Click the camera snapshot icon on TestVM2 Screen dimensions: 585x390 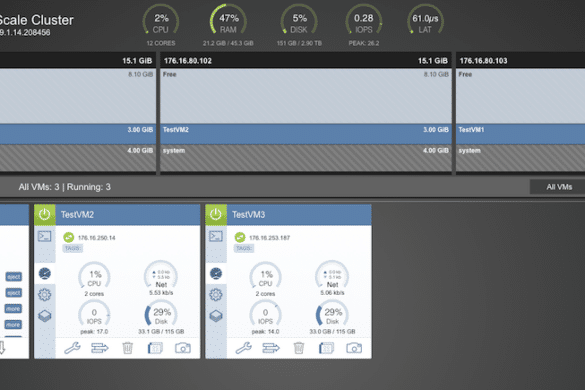(x=183, y=348)
